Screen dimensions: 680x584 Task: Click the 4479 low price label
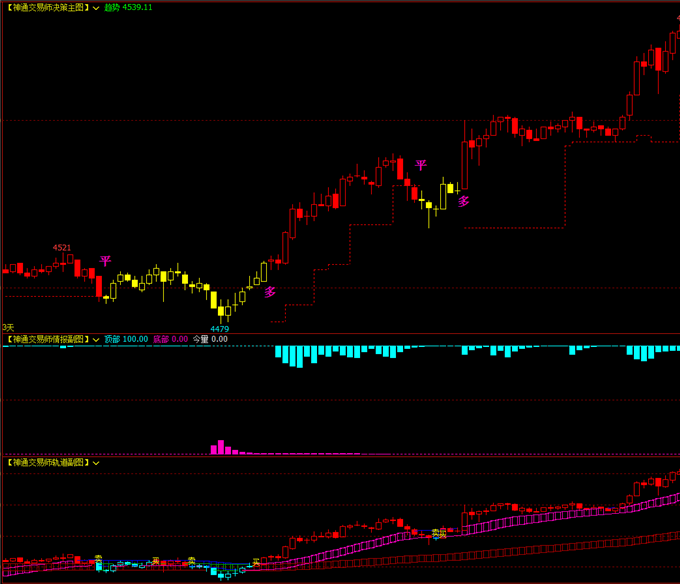pos(219,329)
